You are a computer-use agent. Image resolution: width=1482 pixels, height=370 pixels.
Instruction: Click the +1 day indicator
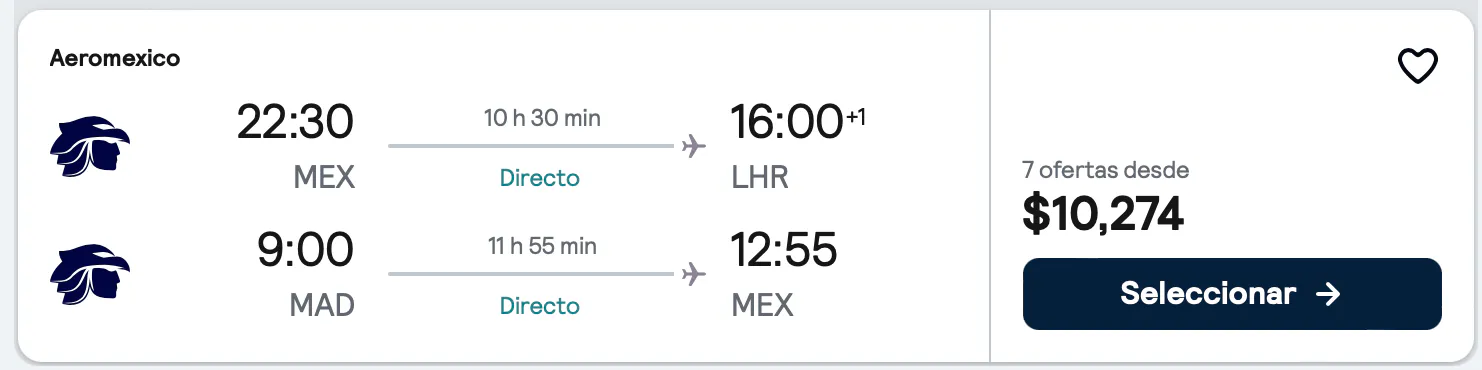(x=856, y=116)
